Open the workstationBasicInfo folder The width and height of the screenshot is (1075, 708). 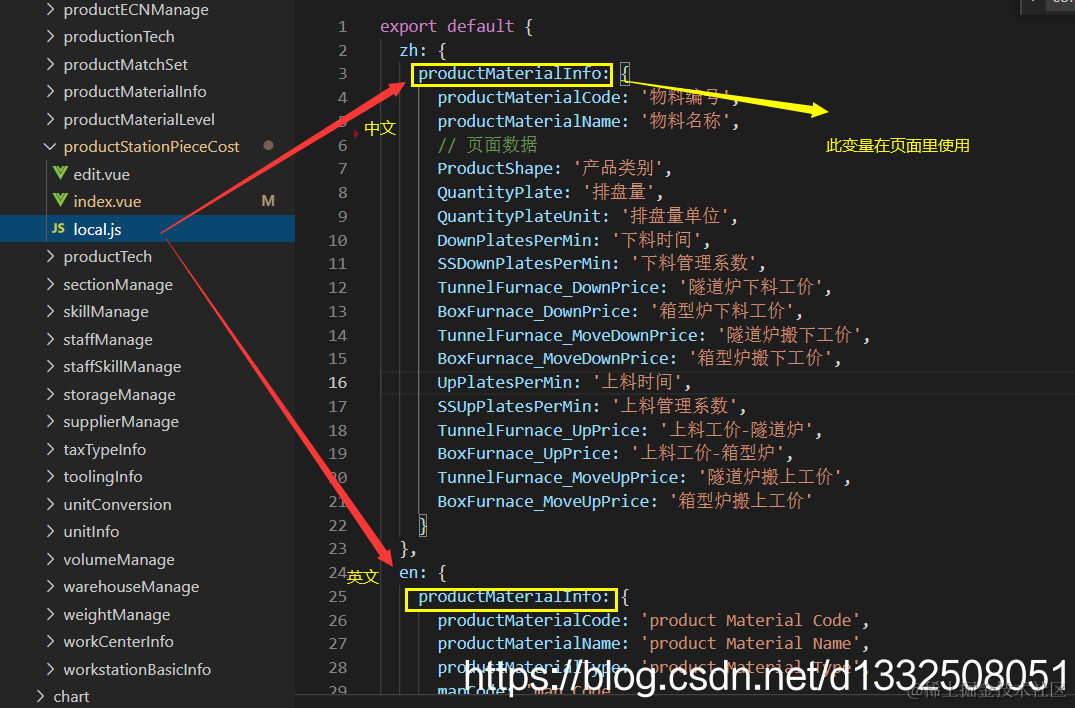coord(137,669)
